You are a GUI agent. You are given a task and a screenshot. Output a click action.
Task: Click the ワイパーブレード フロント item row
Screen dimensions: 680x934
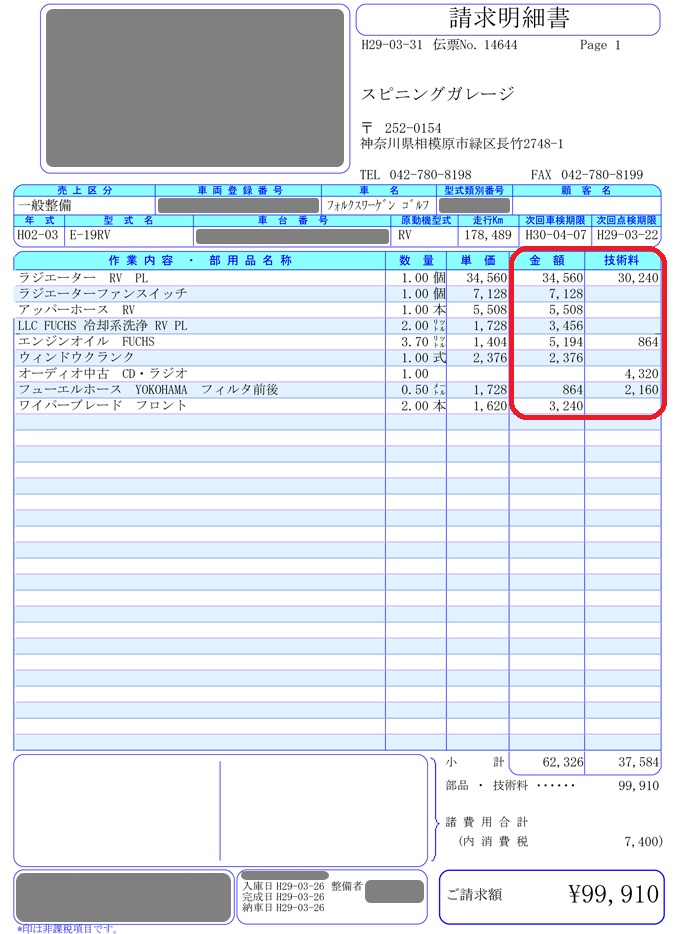[x=102, y=405]
